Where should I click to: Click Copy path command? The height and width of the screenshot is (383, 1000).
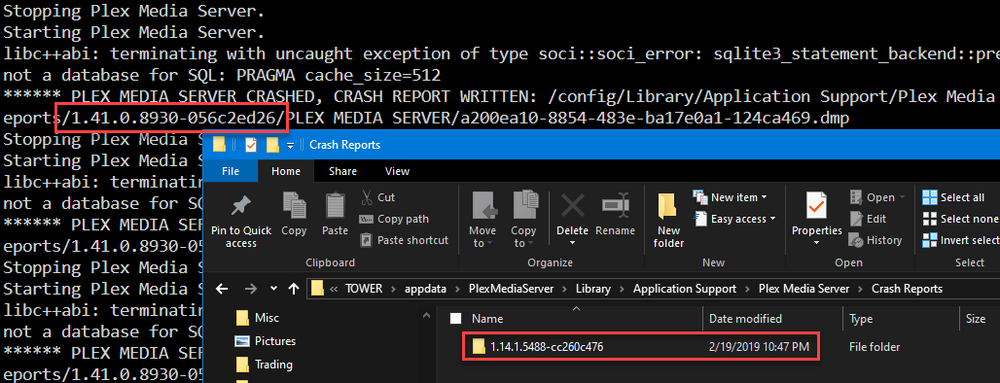pos(393,219)
